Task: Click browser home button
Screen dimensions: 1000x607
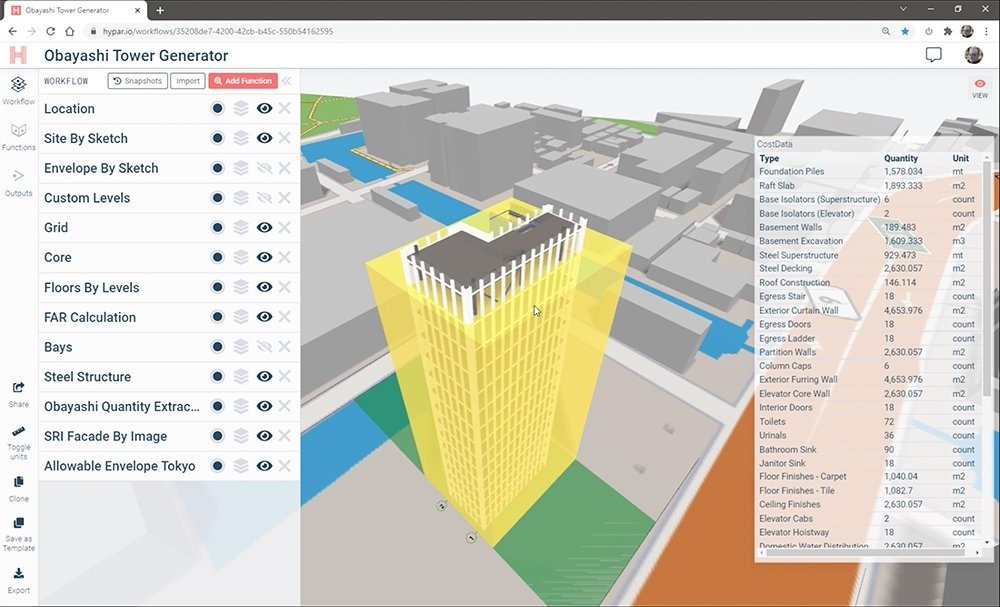Action: tap(70, 31)
